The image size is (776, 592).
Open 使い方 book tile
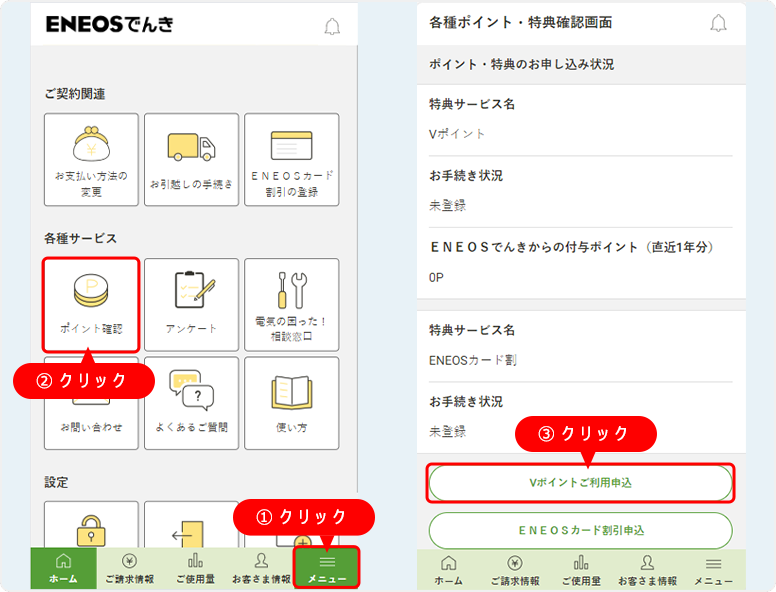291,403
